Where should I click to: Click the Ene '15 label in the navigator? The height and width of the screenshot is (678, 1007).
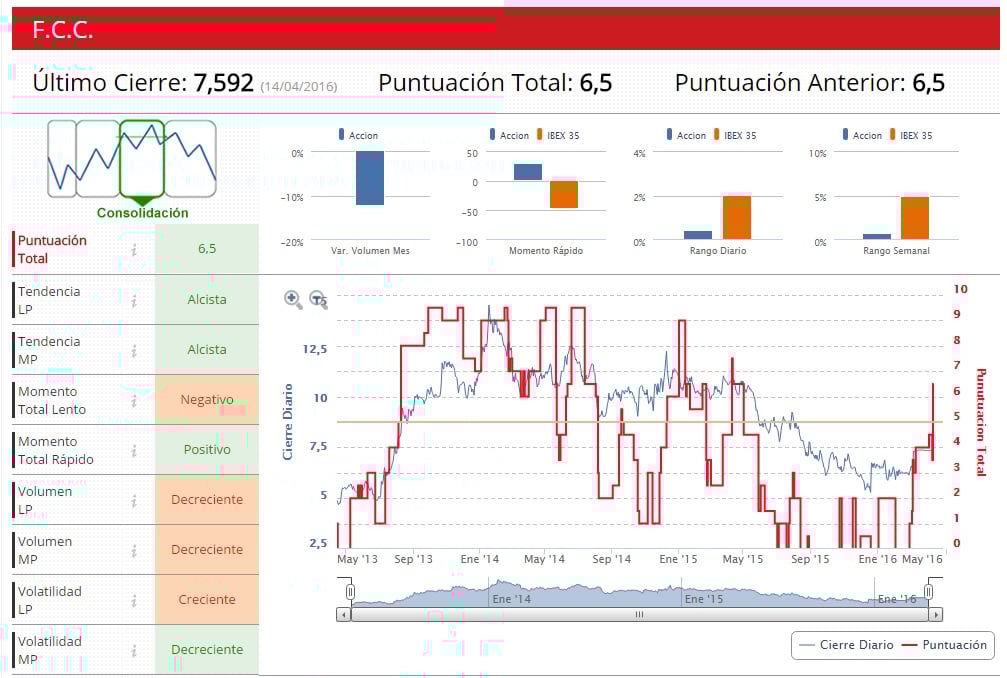coord(703,599)
